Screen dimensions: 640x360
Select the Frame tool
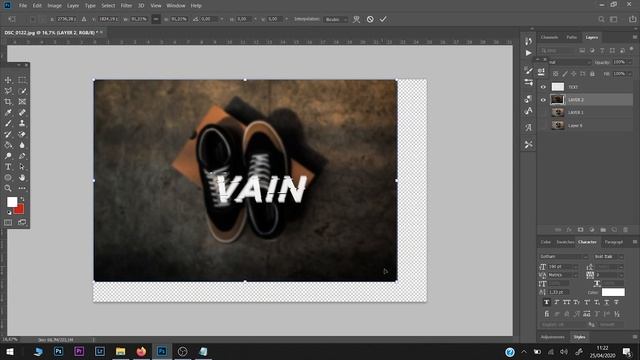[22, 102]
